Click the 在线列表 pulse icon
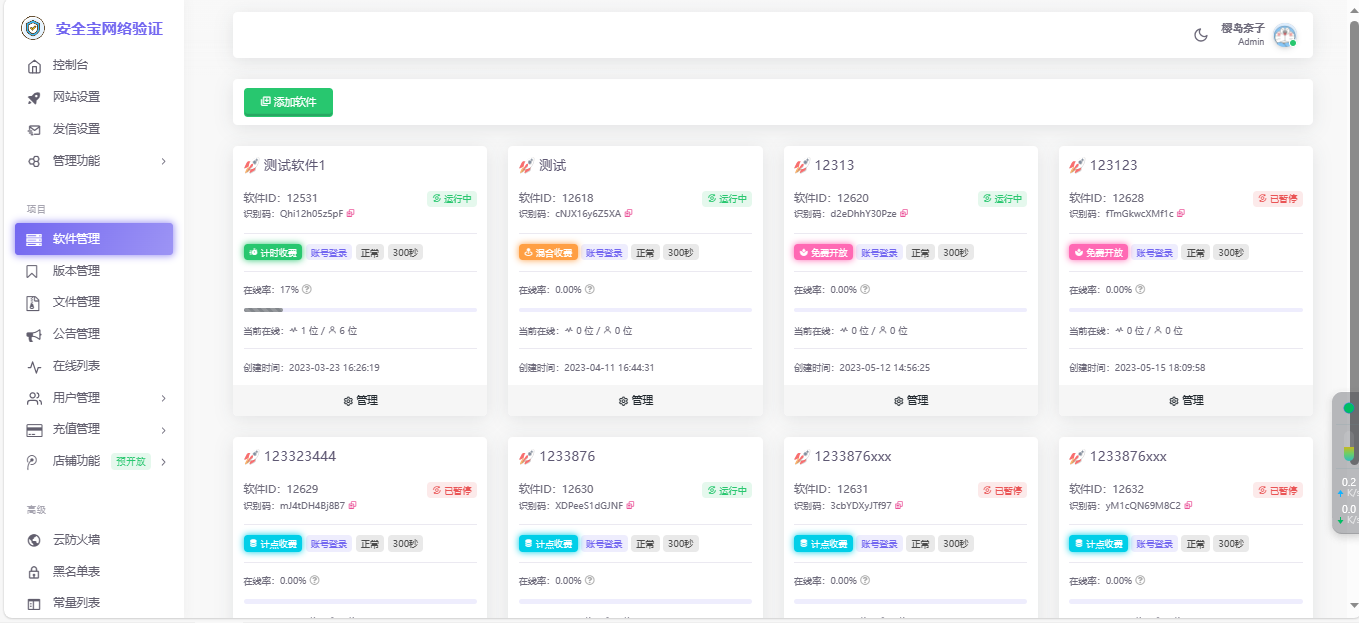Viewport: 1359px width, 623px height. click(x=34, y=366)
